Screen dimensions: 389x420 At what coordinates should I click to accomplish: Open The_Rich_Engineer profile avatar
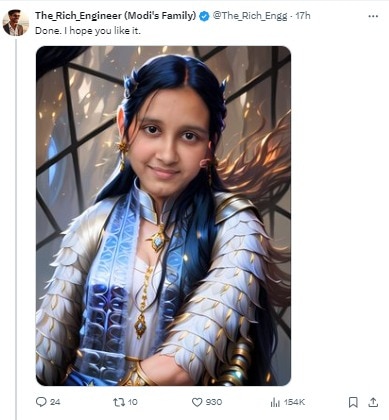tap(16, 23)
